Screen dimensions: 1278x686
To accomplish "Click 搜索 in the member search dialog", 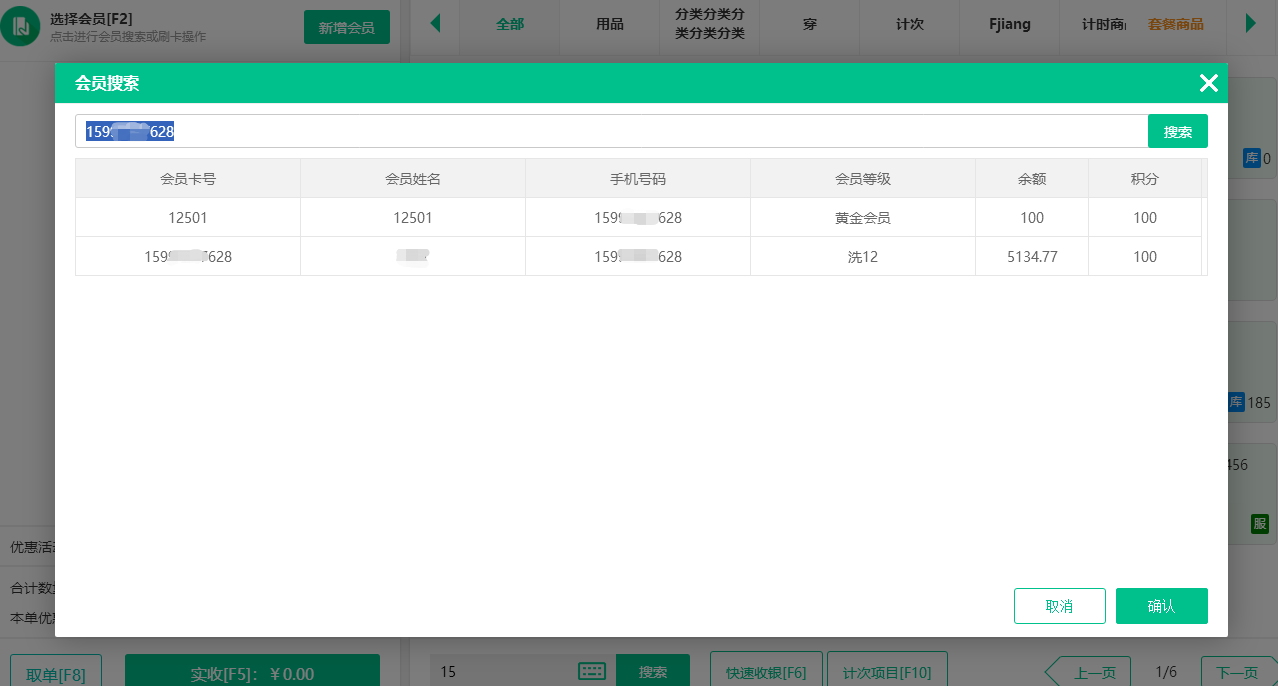I will 1177,130.
